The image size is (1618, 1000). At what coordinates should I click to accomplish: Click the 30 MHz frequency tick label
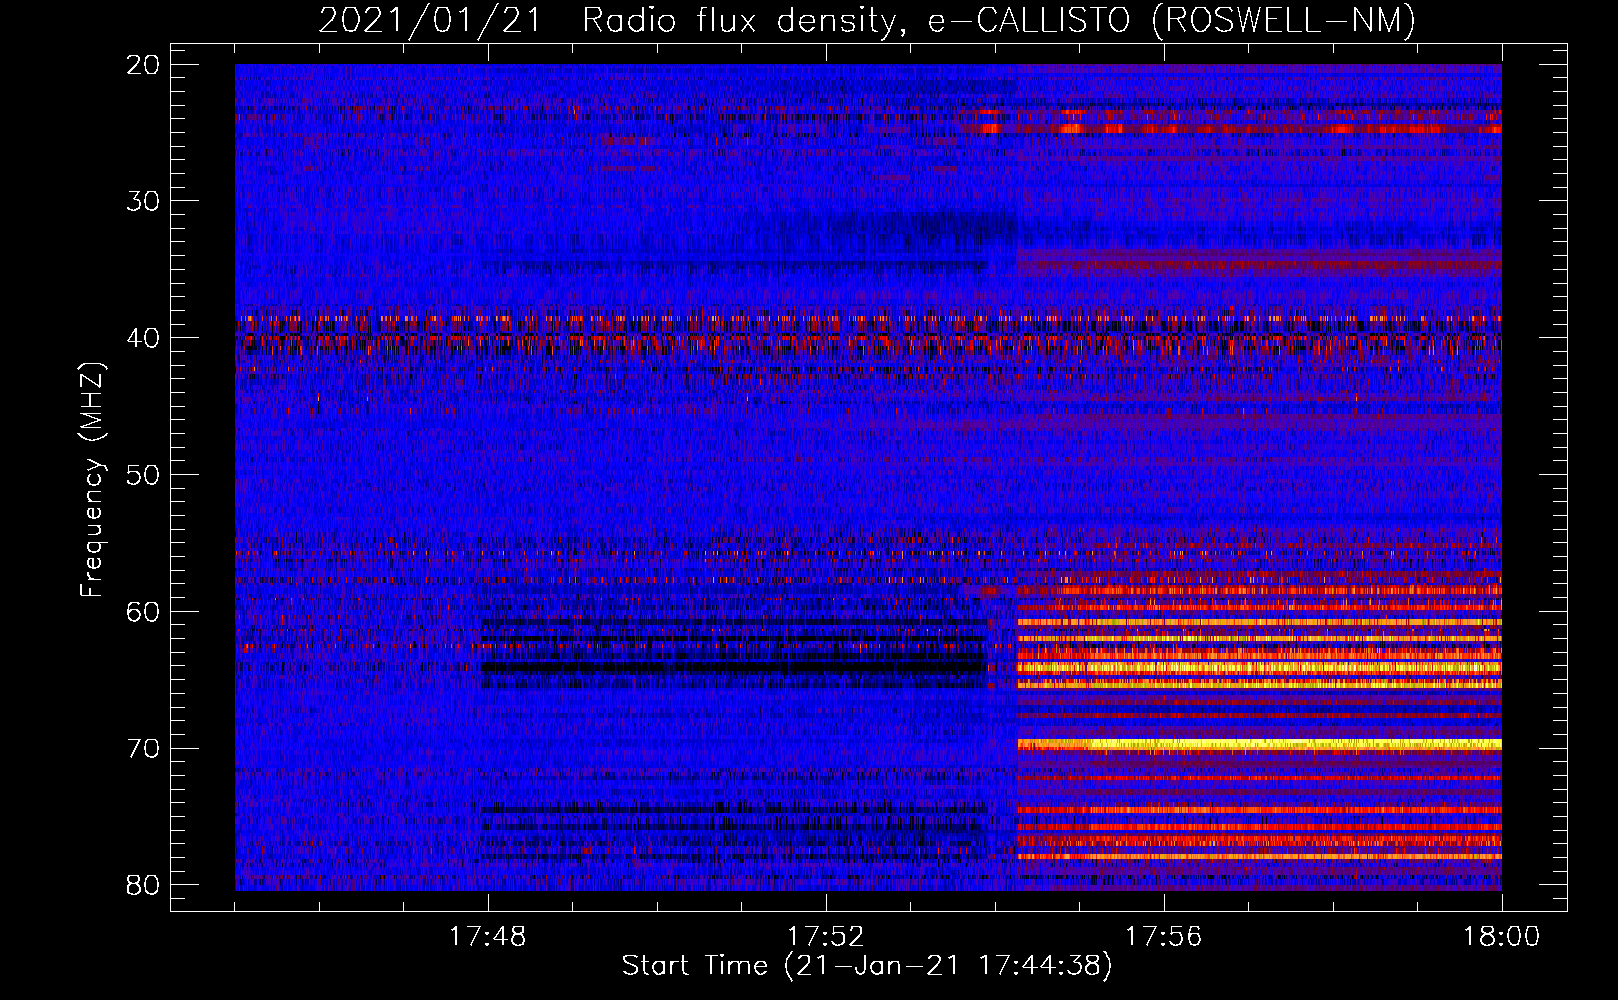click(x=144, y=201)
